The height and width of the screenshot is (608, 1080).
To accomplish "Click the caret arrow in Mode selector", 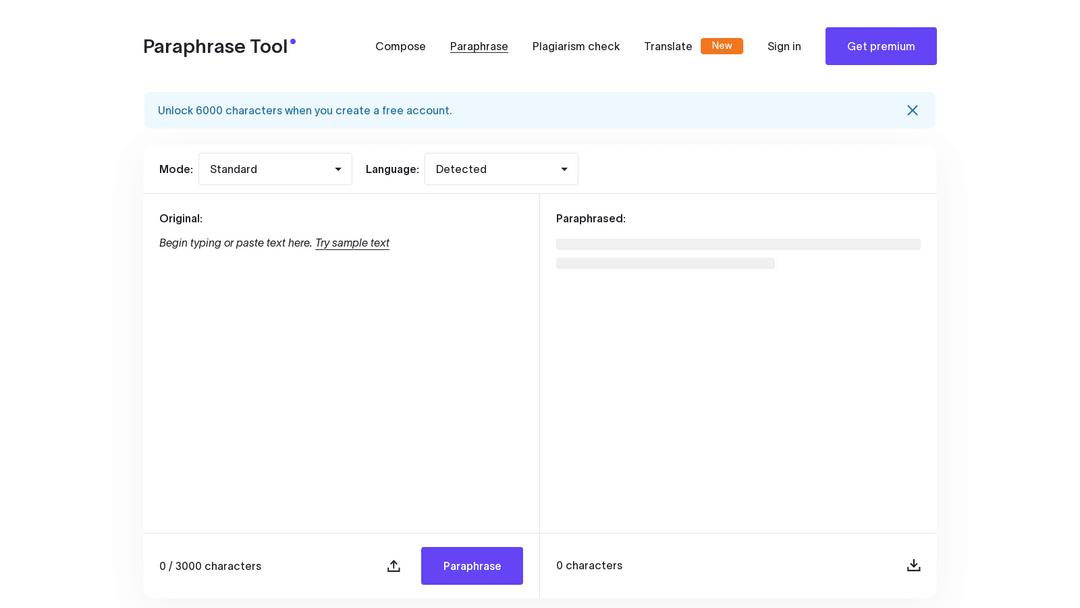I will pos(338,169).
